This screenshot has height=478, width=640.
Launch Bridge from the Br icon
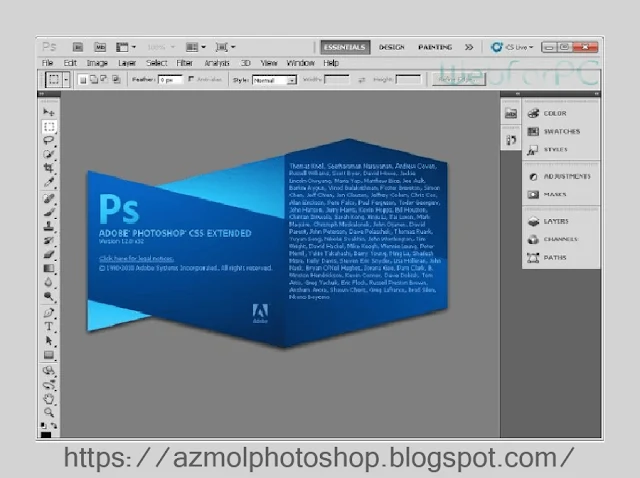pos(78,47)
